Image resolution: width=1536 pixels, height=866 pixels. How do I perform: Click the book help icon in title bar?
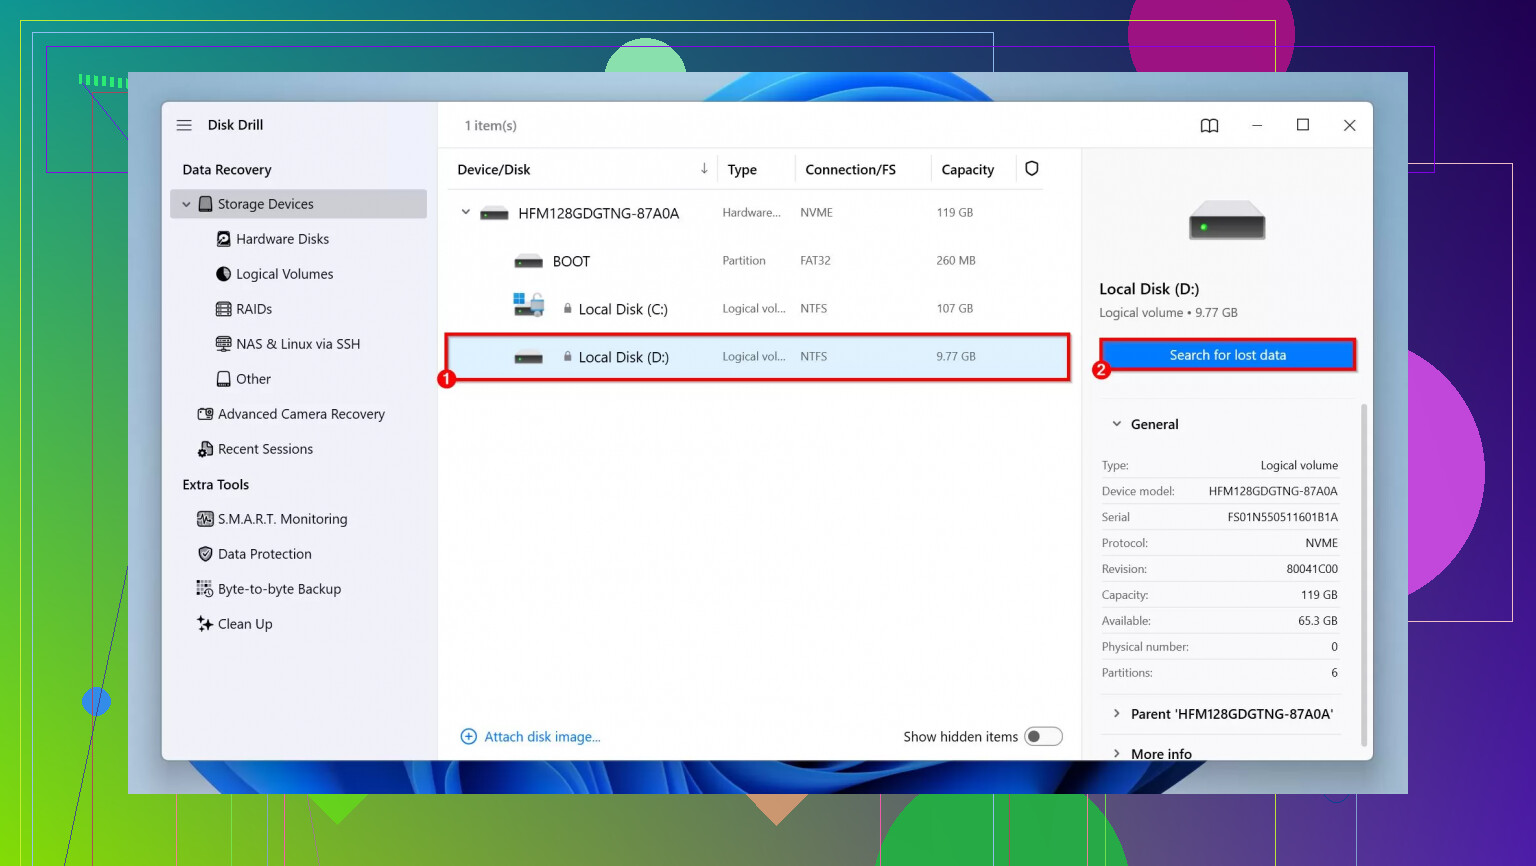point(1209,125)
